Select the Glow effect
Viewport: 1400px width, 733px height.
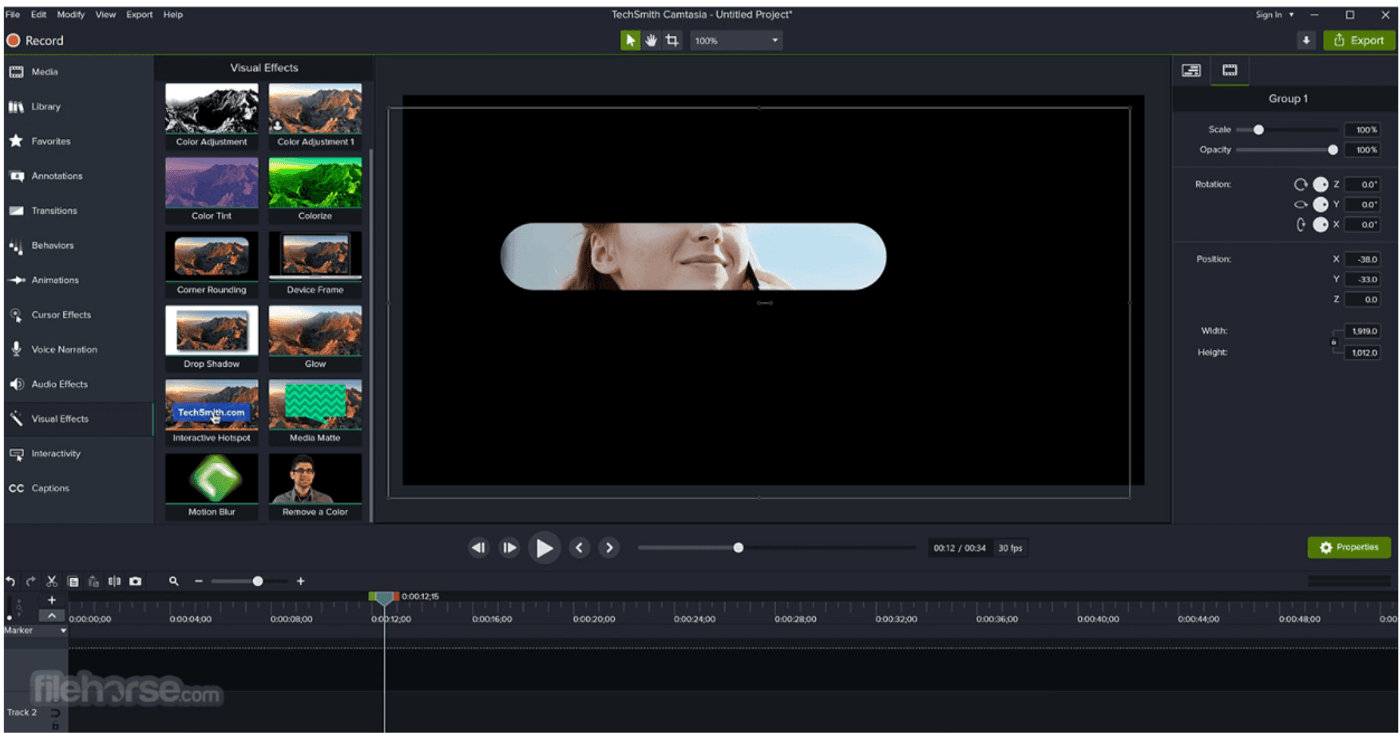click(315, 338)
